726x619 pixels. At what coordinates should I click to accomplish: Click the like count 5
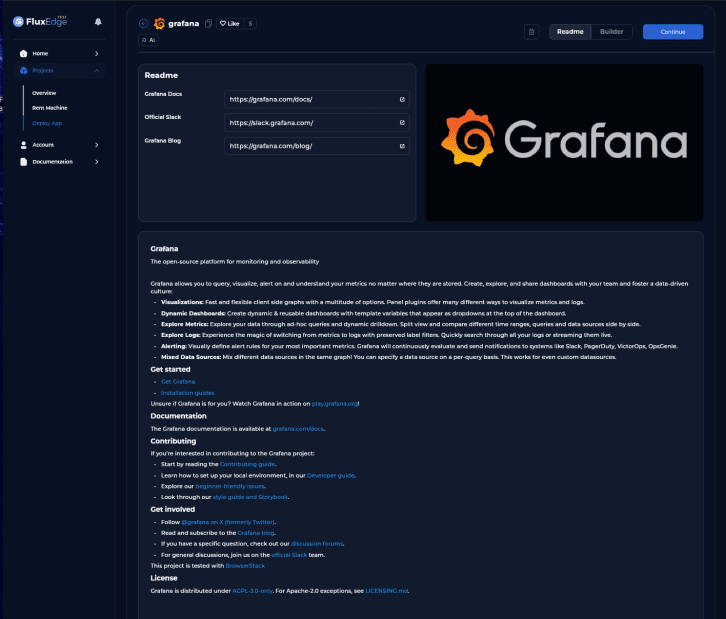coord(250,24)
